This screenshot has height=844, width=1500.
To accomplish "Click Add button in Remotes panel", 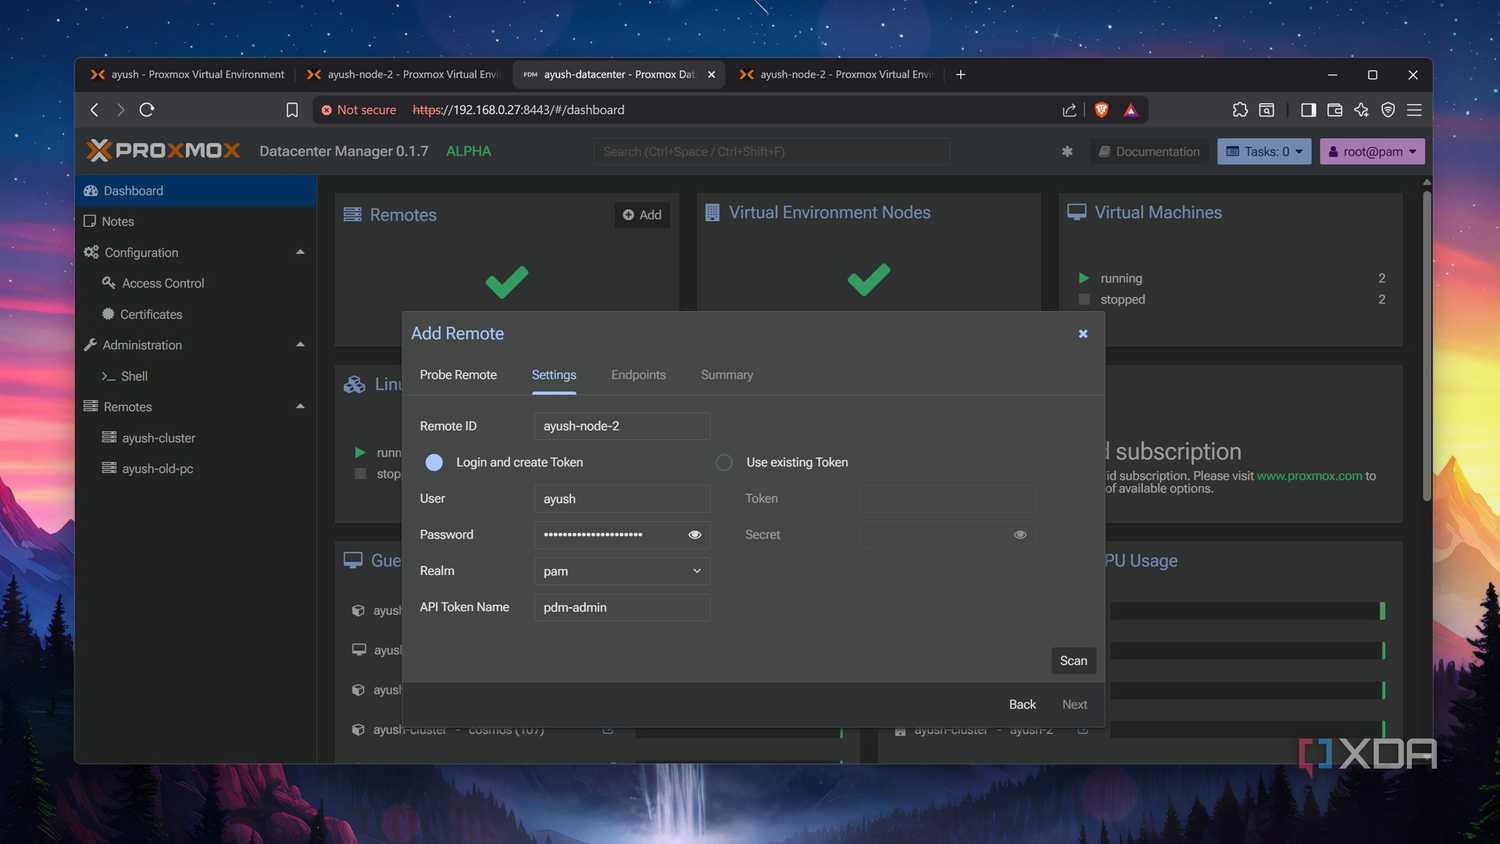I will click(642, 215).
